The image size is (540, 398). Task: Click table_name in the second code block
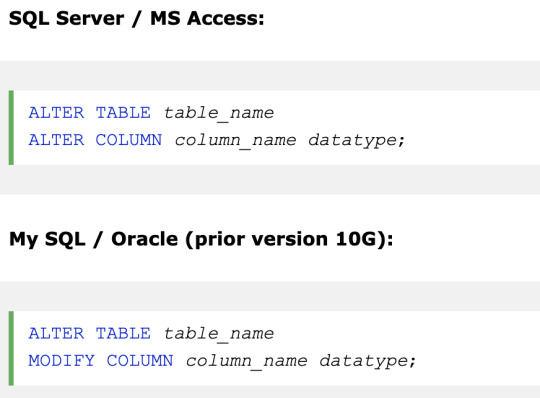pyautogui.click(x=219, y=334)
